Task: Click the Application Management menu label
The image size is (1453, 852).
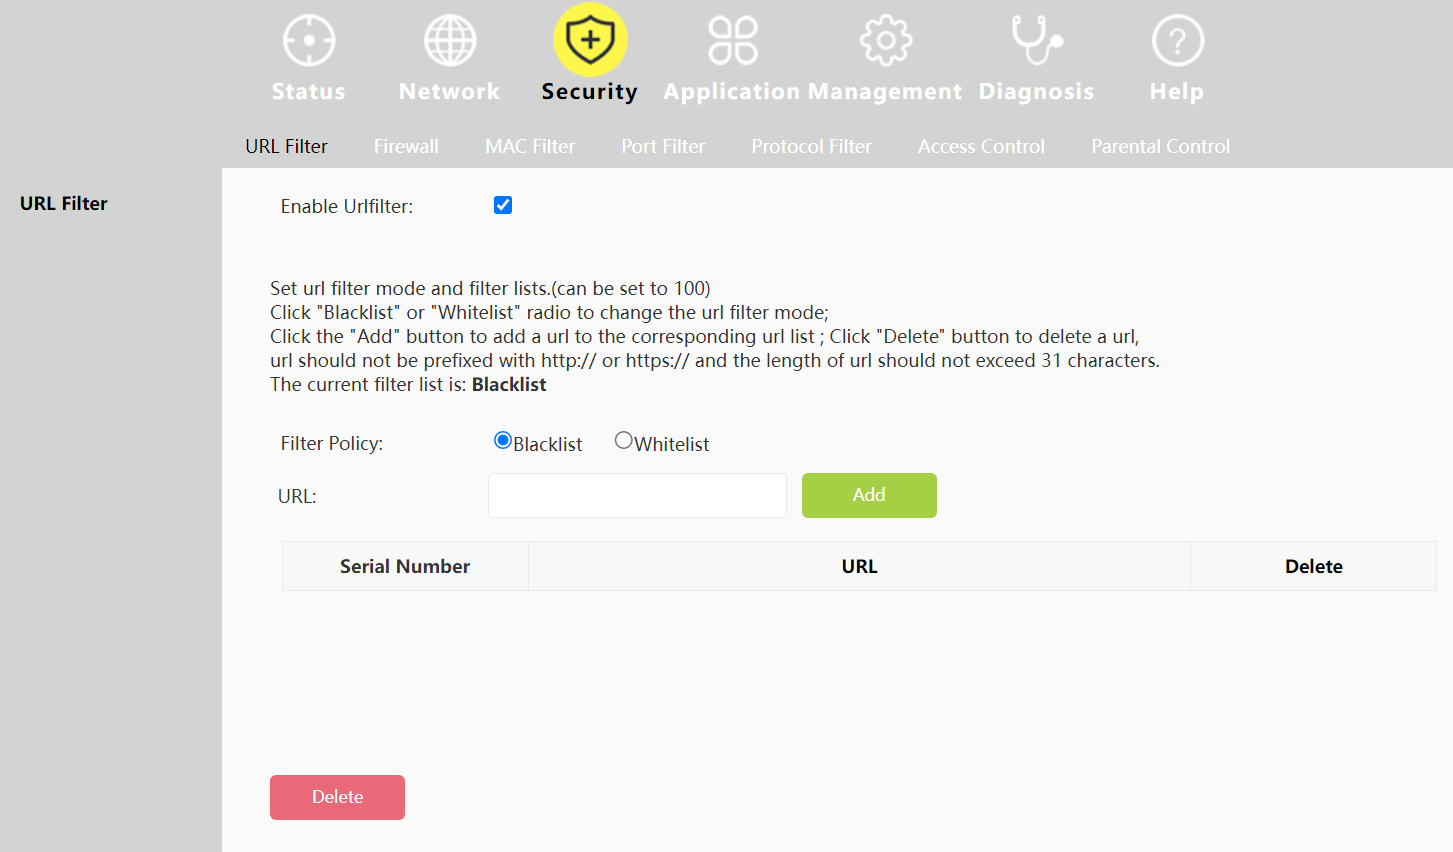Action: click(x=813, y=91)
